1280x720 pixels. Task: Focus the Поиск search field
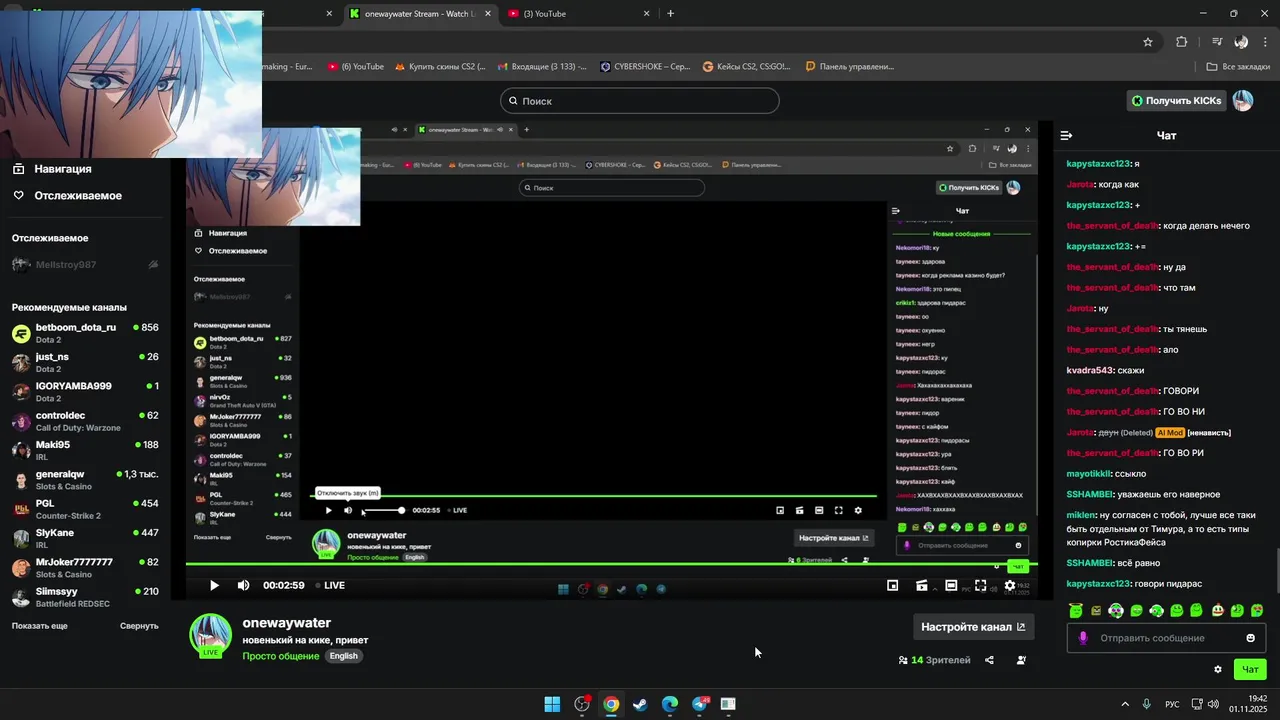[x=640, y=101]
